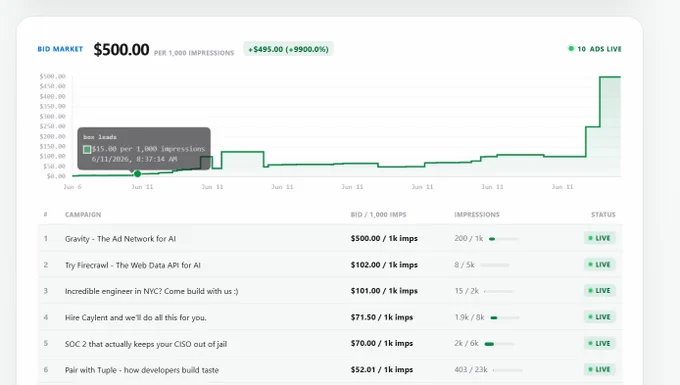Viewport: 680px width, 385px height.
Task: Click the BID MARKET label
Action: 60,49
